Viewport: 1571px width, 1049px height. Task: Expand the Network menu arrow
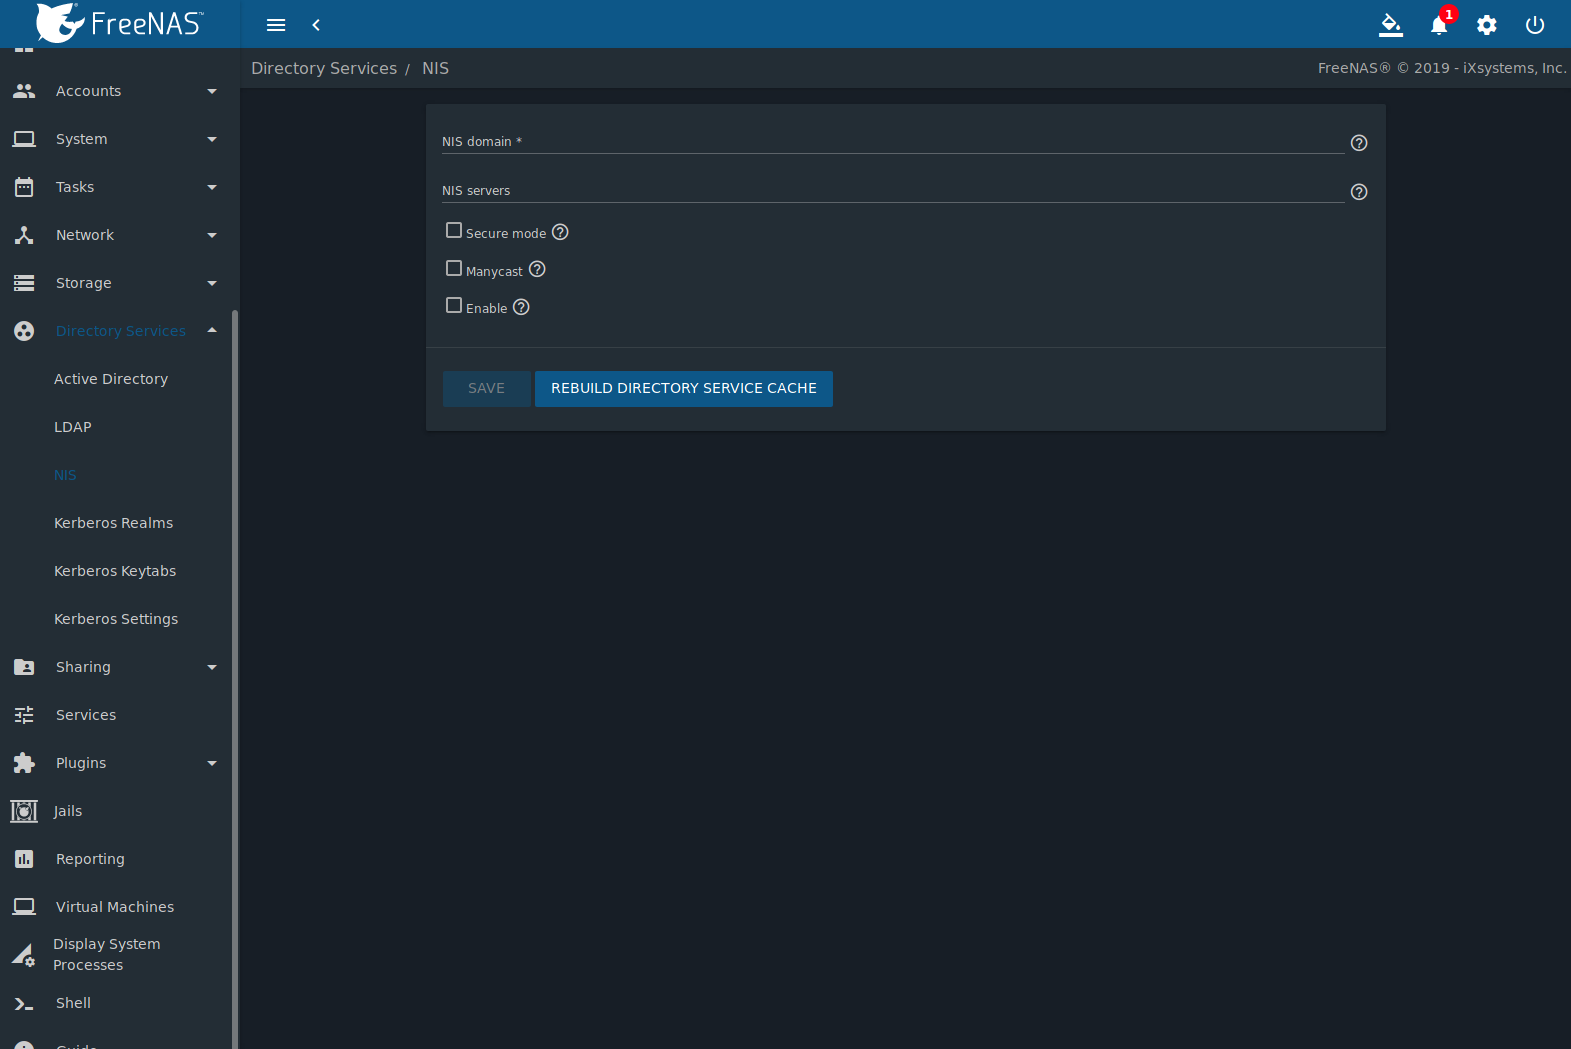[212, 235]
